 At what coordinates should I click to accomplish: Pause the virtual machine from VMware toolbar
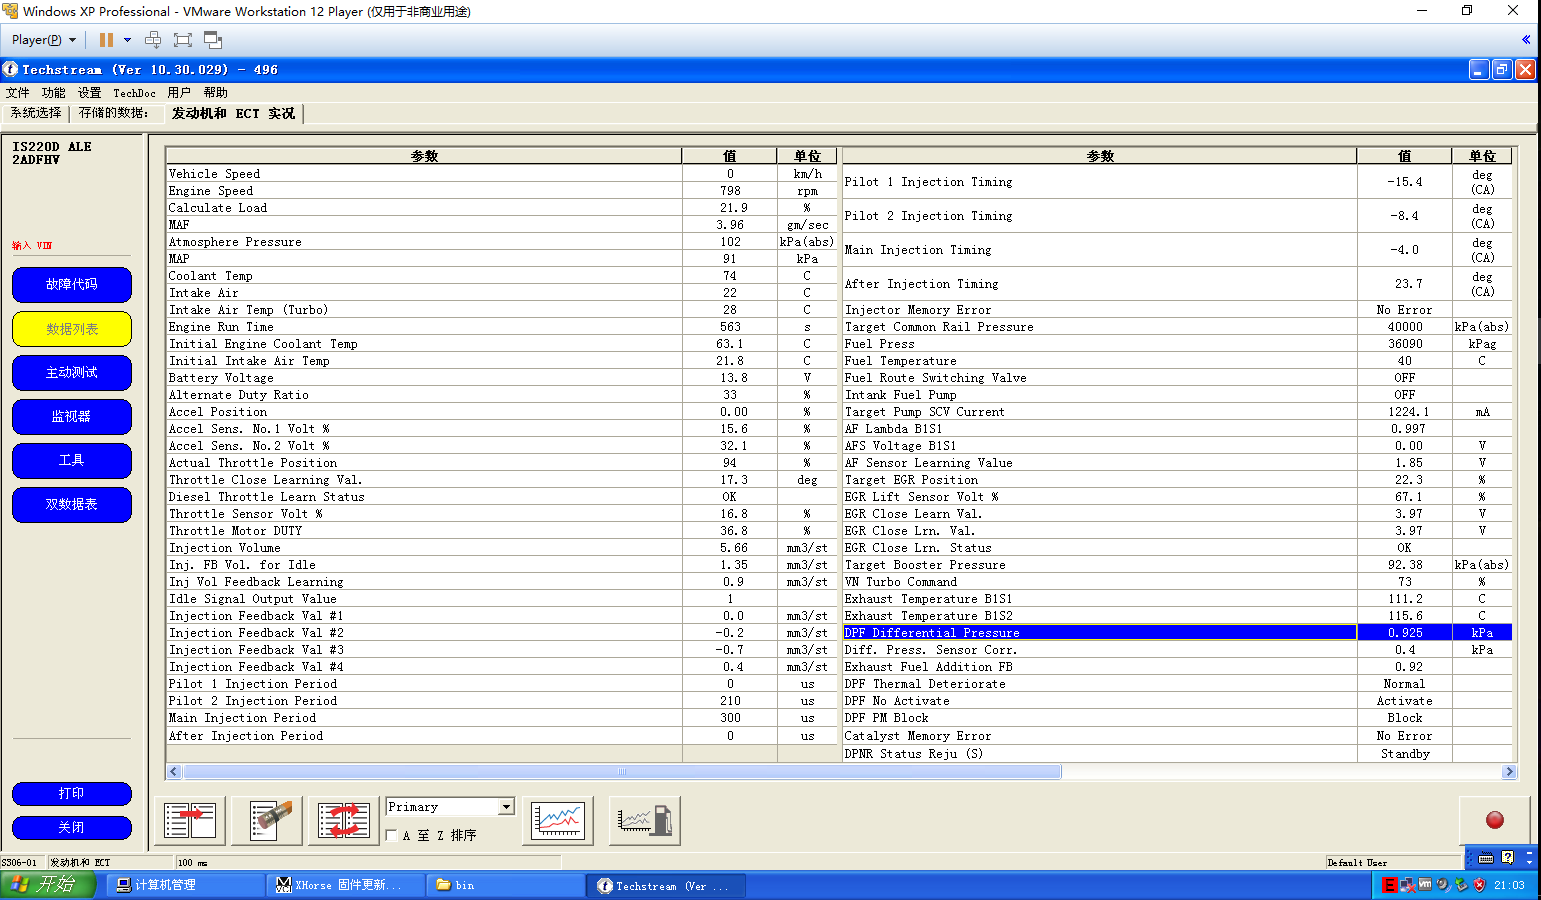click(x=106, y=40)
